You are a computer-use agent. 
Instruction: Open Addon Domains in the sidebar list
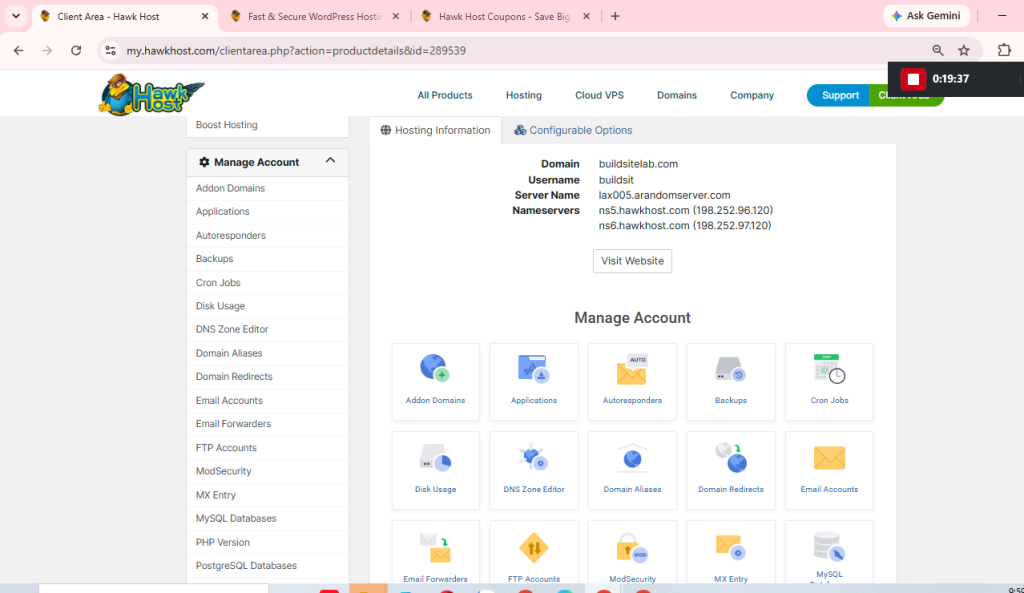pyautogui.click(x=267, y=188)
